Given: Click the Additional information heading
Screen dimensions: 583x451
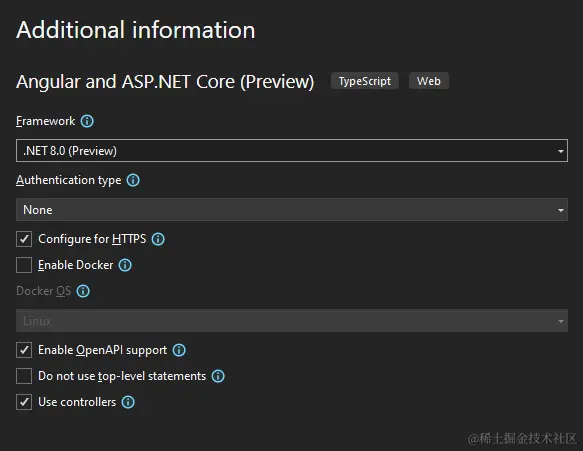Looking at the screenshot, I should (136, 30).
